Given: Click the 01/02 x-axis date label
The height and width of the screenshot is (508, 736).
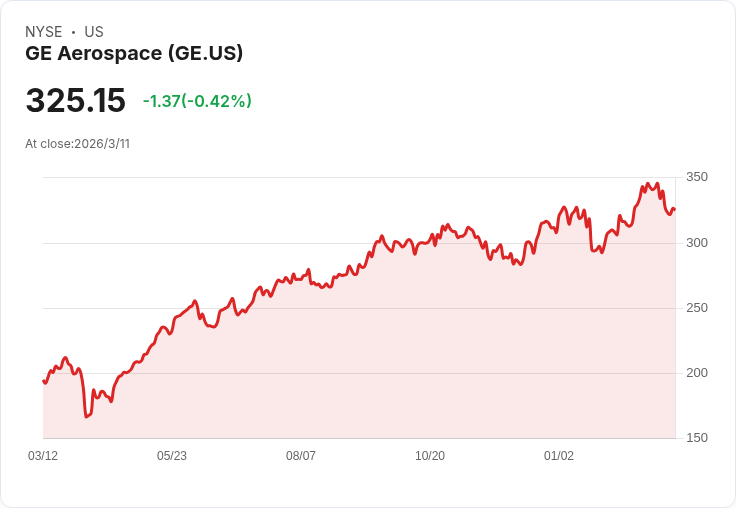Looking at the screenshot, I should 559,456.
